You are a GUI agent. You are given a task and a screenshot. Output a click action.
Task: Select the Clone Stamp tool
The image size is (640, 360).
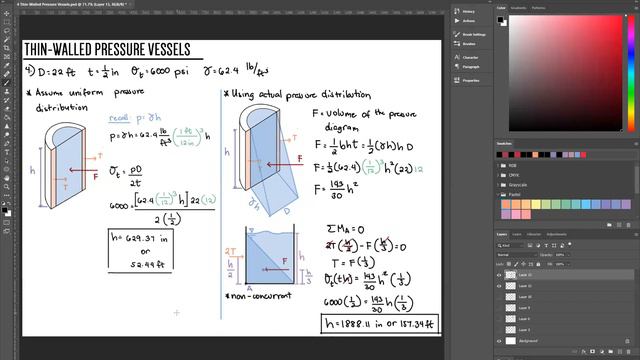coord(7,91)
